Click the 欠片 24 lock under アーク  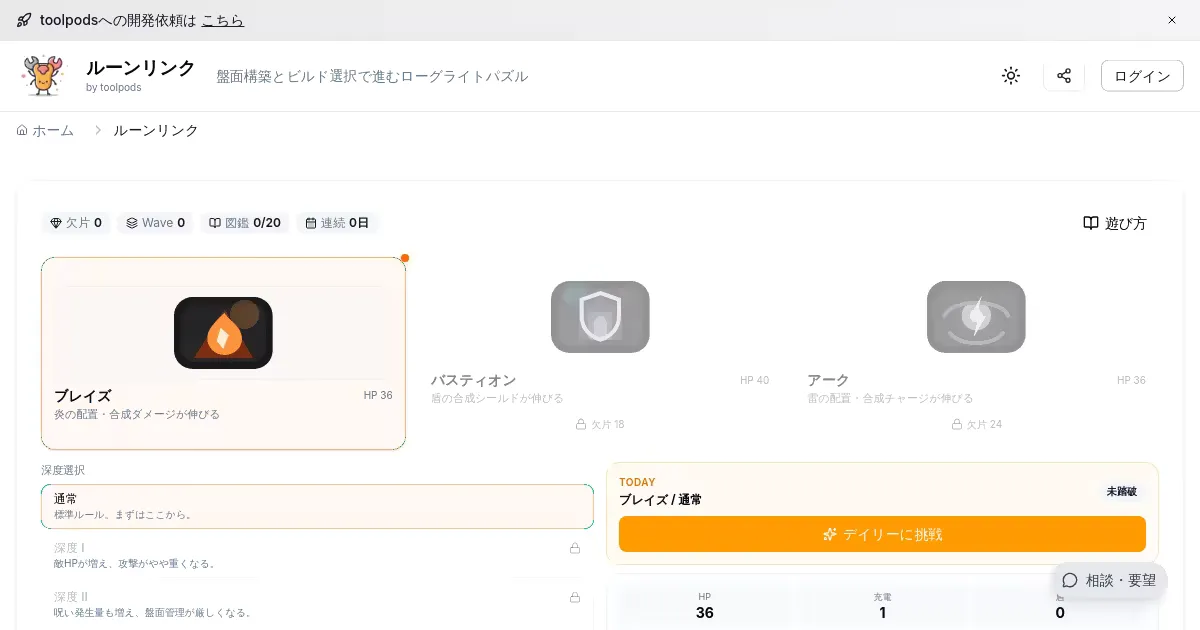click(x=976, y=424)
